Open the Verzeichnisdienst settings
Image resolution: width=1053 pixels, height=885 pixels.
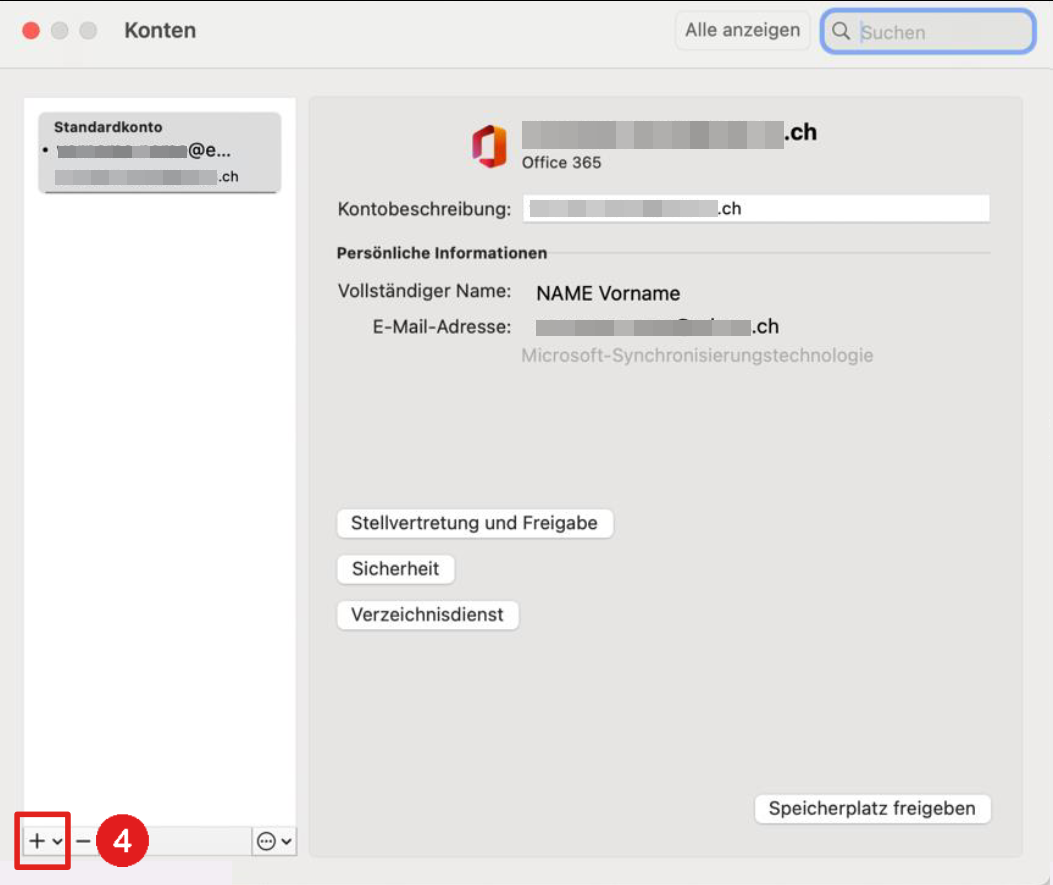(x=427, y=615)
